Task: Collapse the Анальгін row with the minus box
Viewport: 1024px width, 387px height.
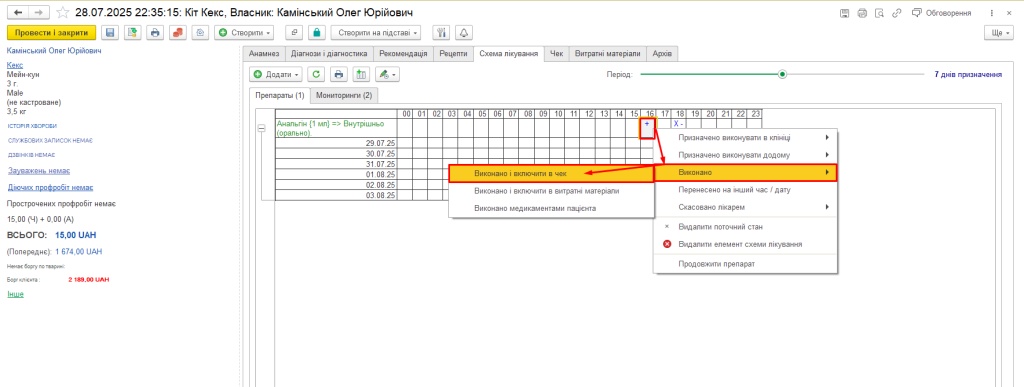Action: click(261, 129)
